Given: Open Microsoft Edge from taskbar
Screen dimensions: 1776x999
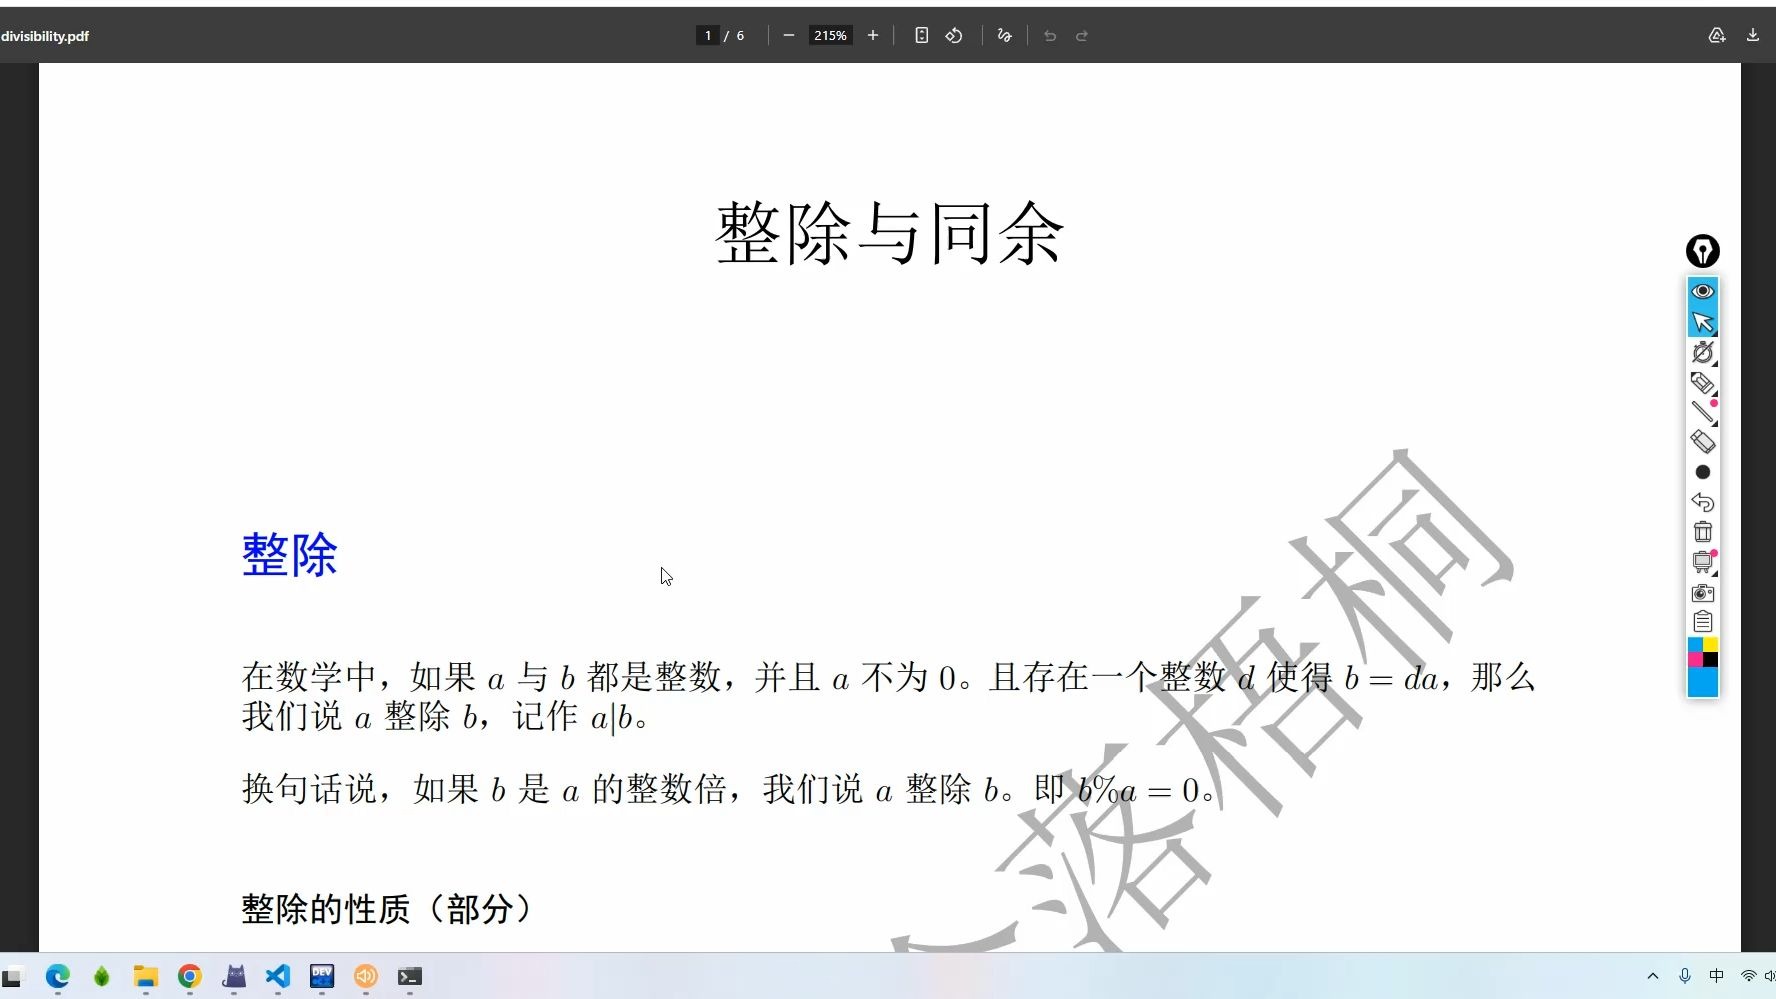Looking at the screenshot, I should (58, 976).
